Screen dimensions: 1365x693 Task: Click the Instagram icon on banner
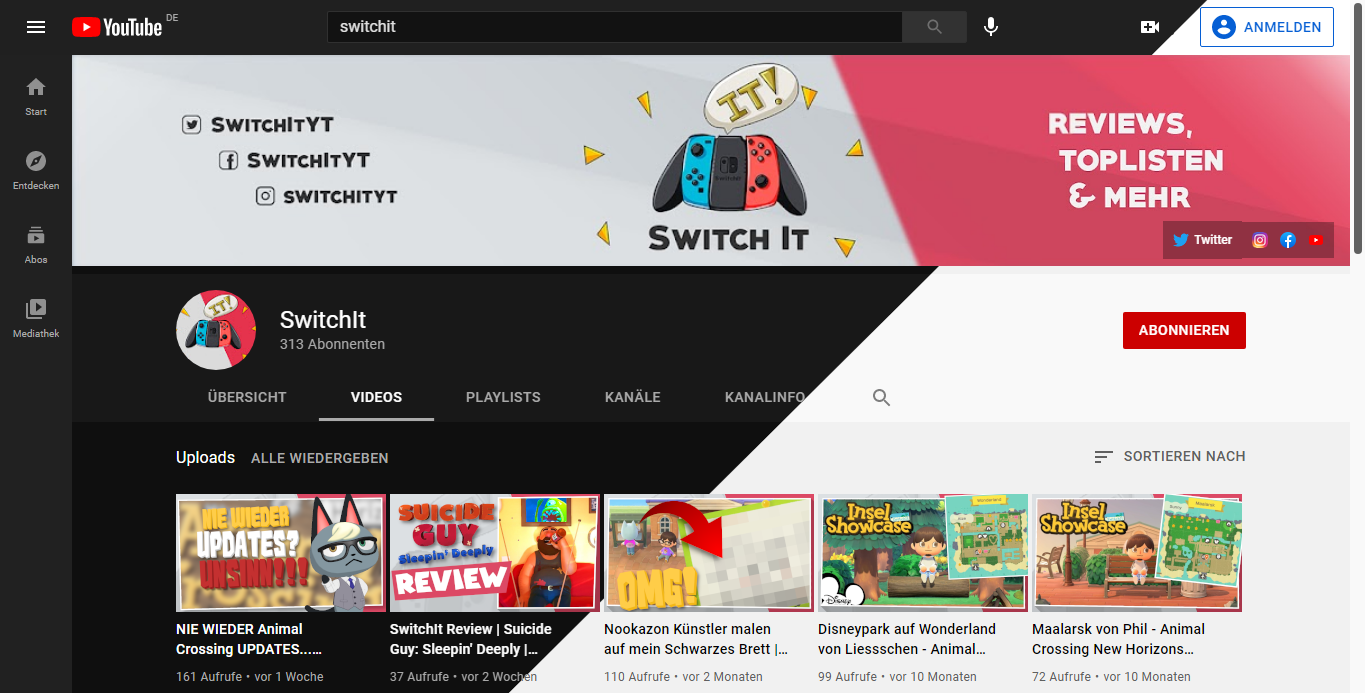1260,240
